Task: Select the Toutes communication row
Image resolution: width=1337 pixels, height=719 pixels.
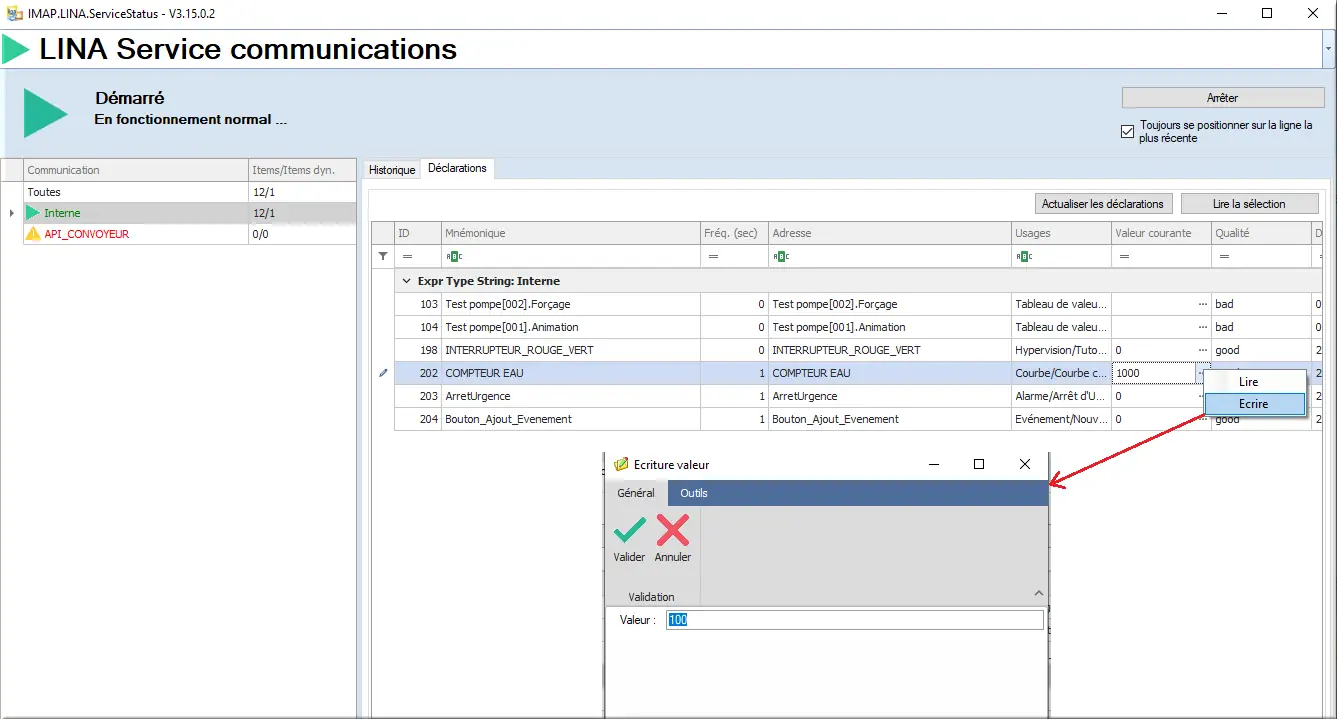Action: (189, 192)
